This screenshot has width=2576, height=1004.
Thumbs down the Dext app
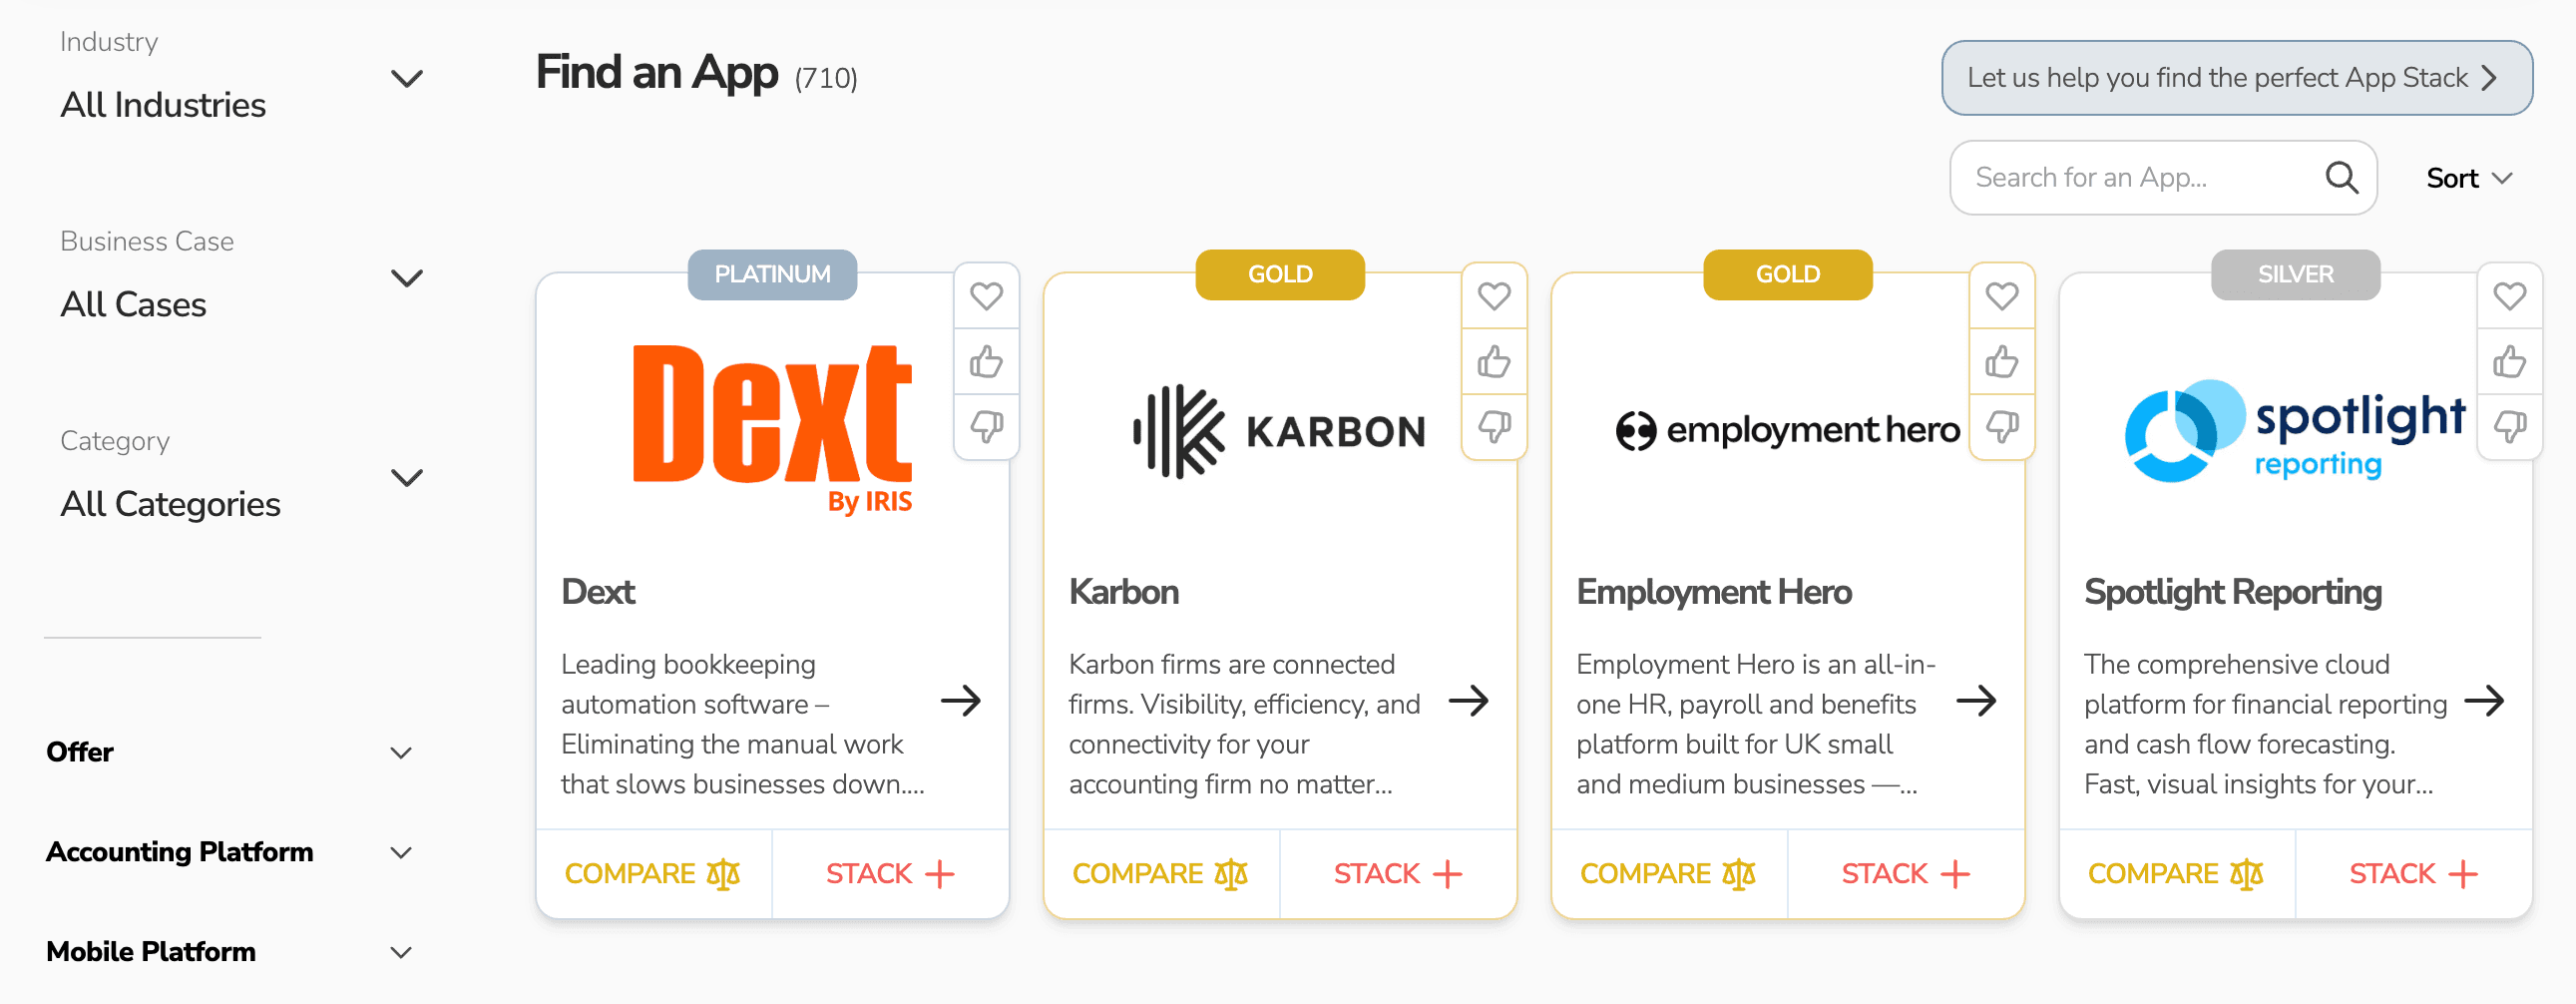(x=986, y=427)
